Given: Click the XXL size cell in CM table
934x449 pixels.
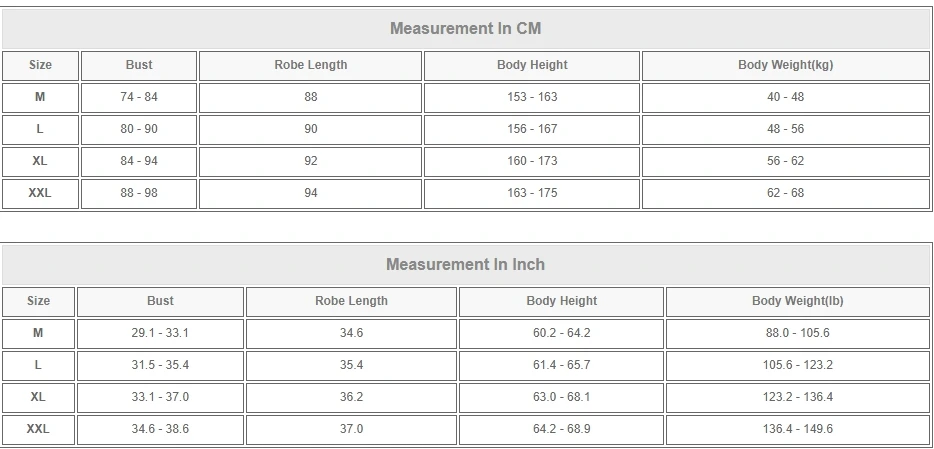Looking at the screenshot, I should [x=40, y=193].
